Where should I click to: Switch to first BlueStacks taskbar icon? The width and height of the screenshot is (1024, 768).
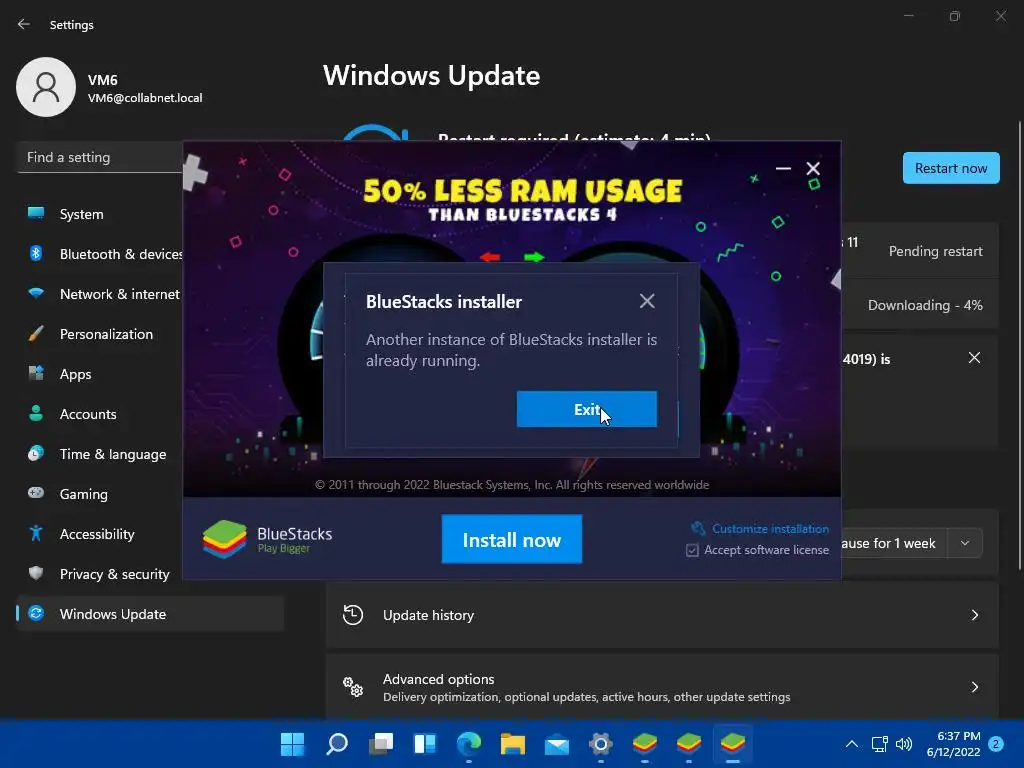click(645, 743)
